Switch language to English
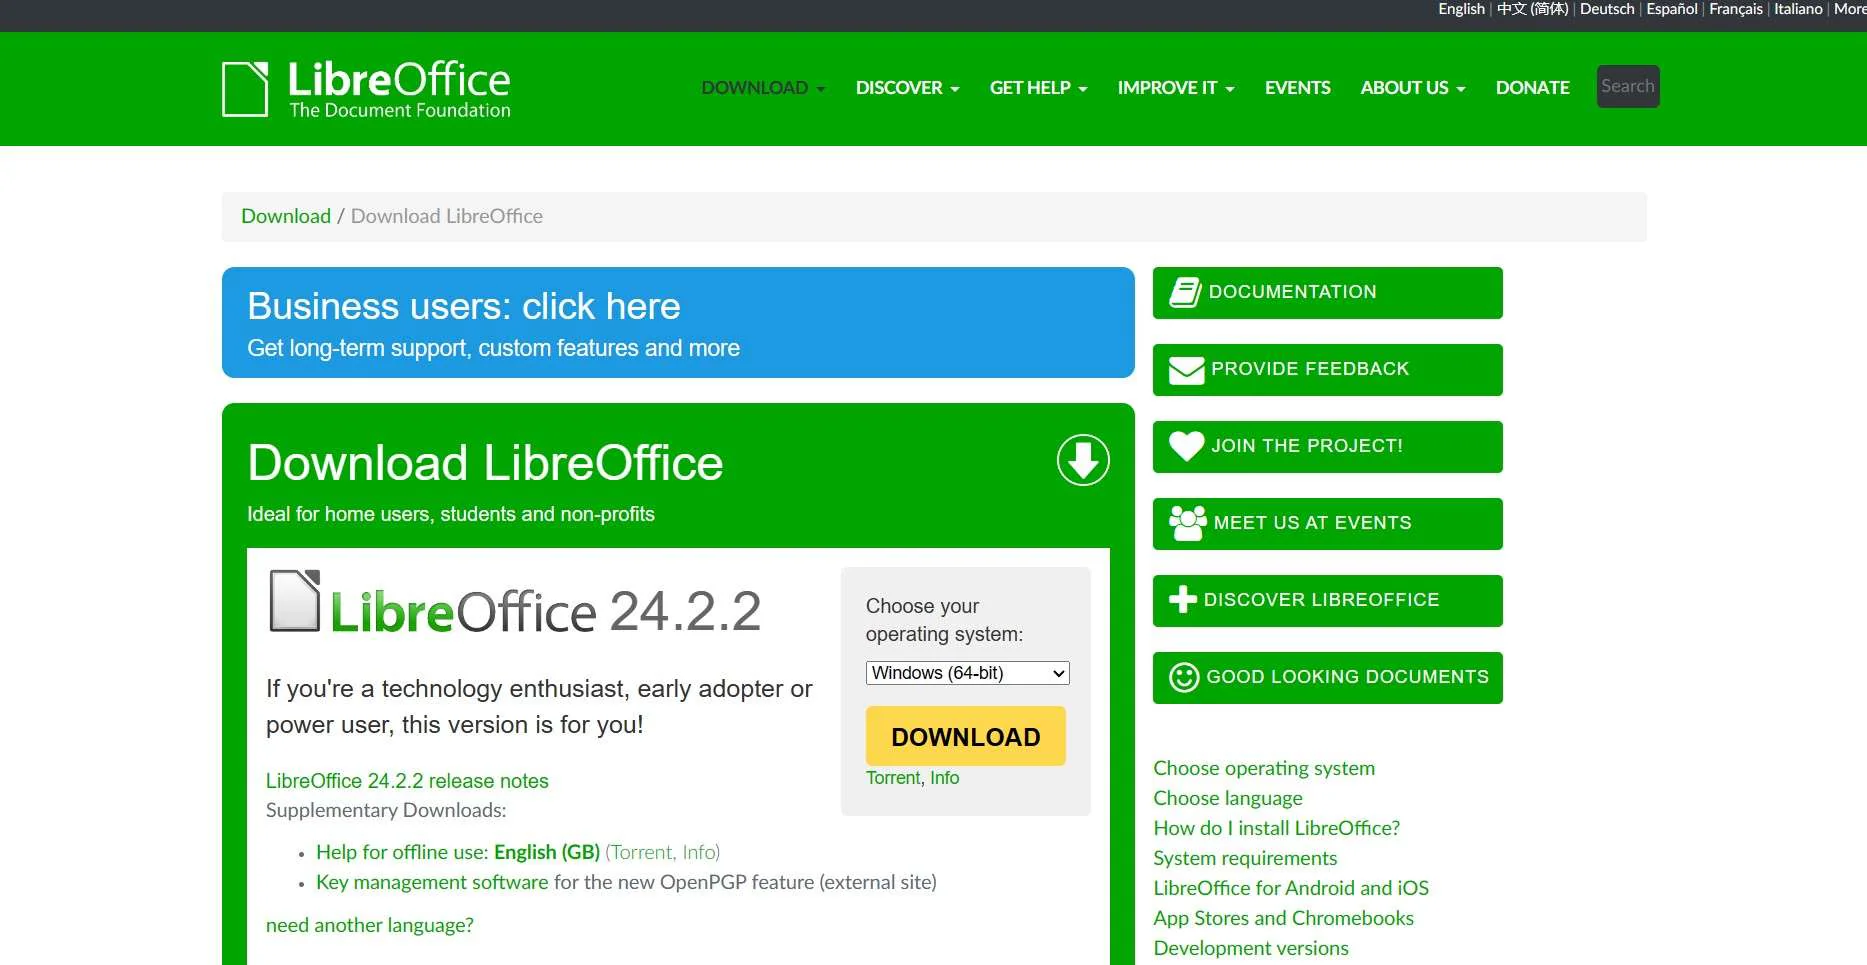The height and width of the screenshot is (965, 1867). point(1461,9)
